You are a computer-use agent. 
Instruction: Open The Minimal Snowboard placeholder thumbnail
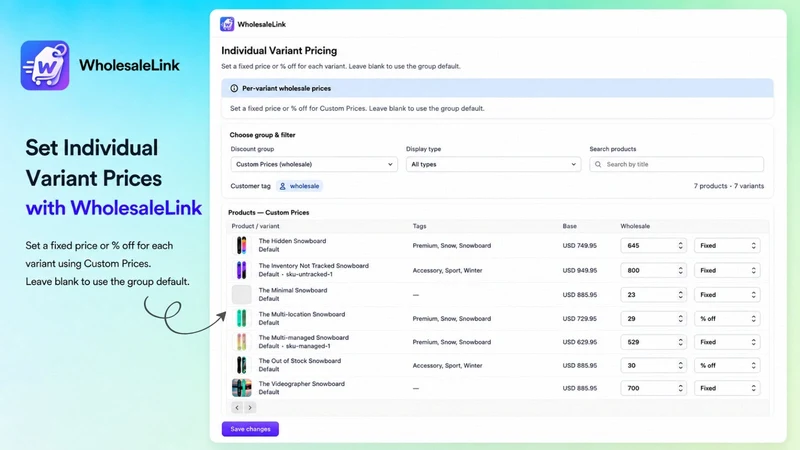(241, 294)
